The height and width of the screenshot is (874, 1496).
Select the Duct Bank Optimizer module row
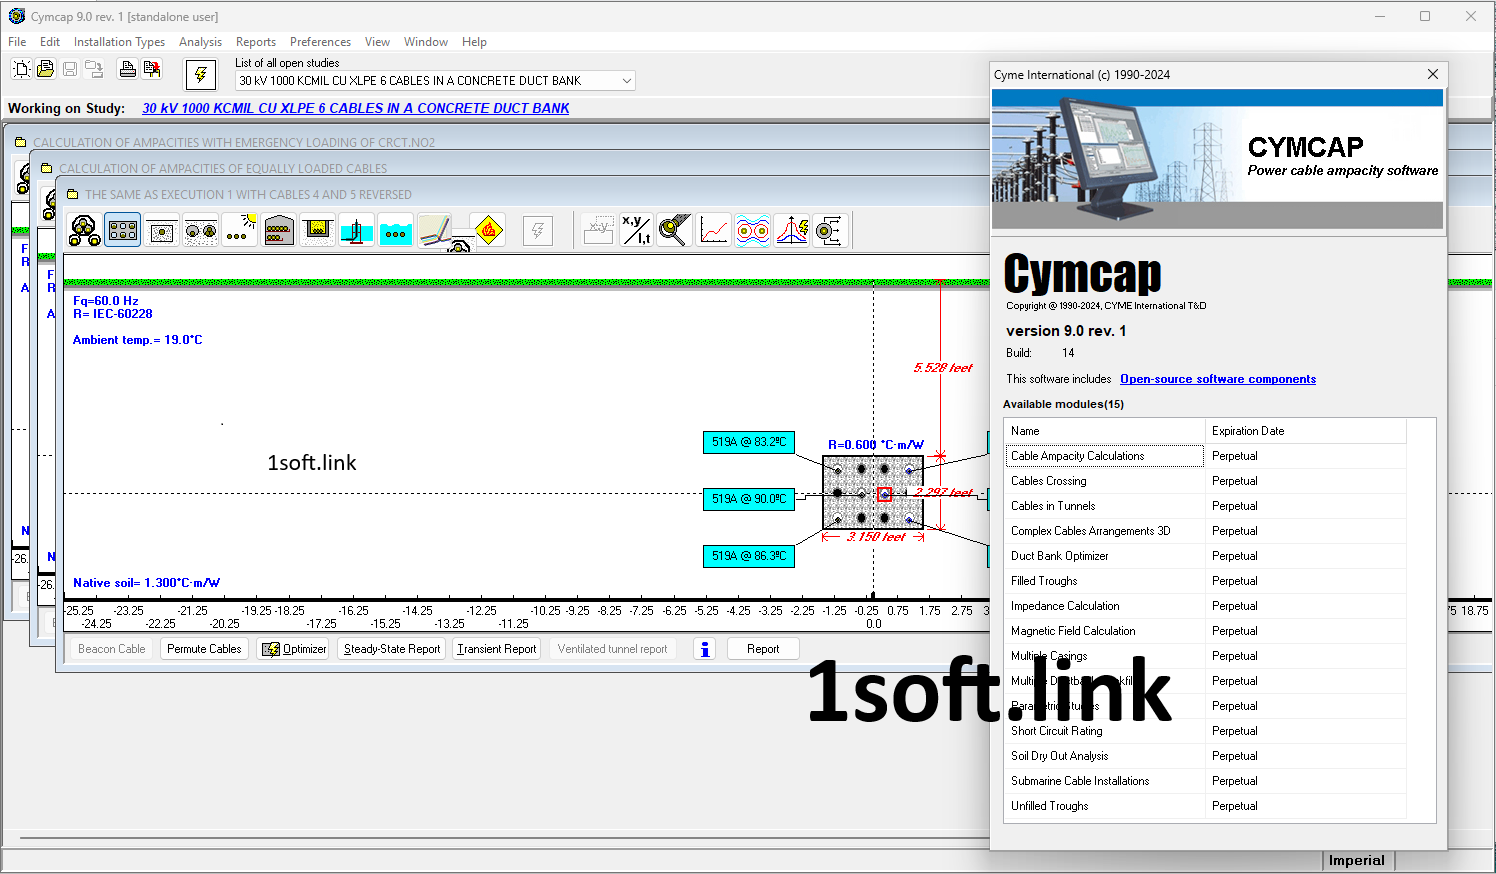point(1205,556)
